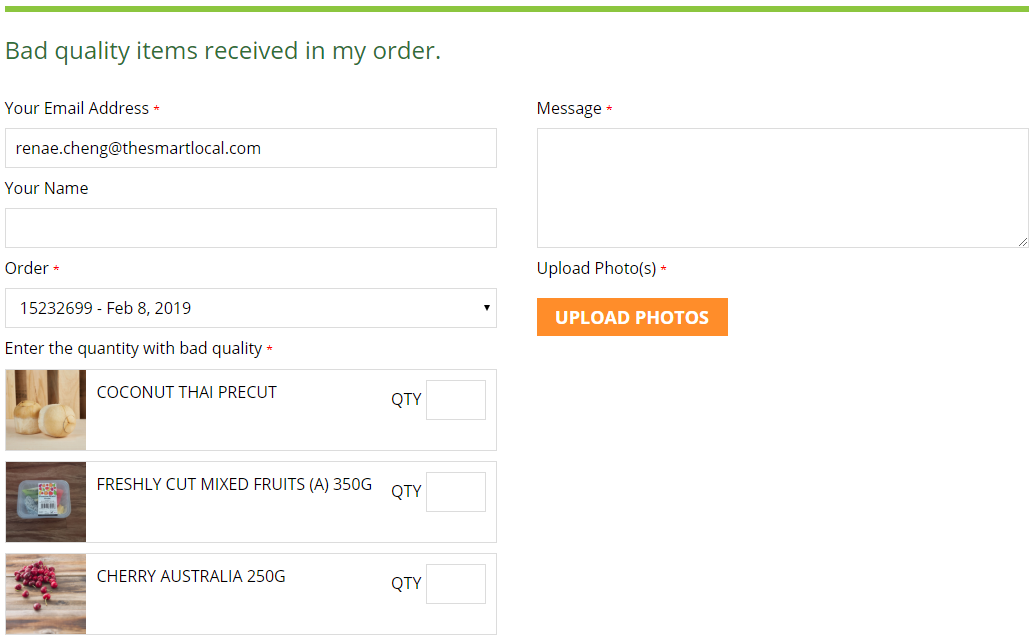The height and width of the screenshot is (639, 1036).
Task: Click the Cherry Australia 250G name
Action: [191, 576]
